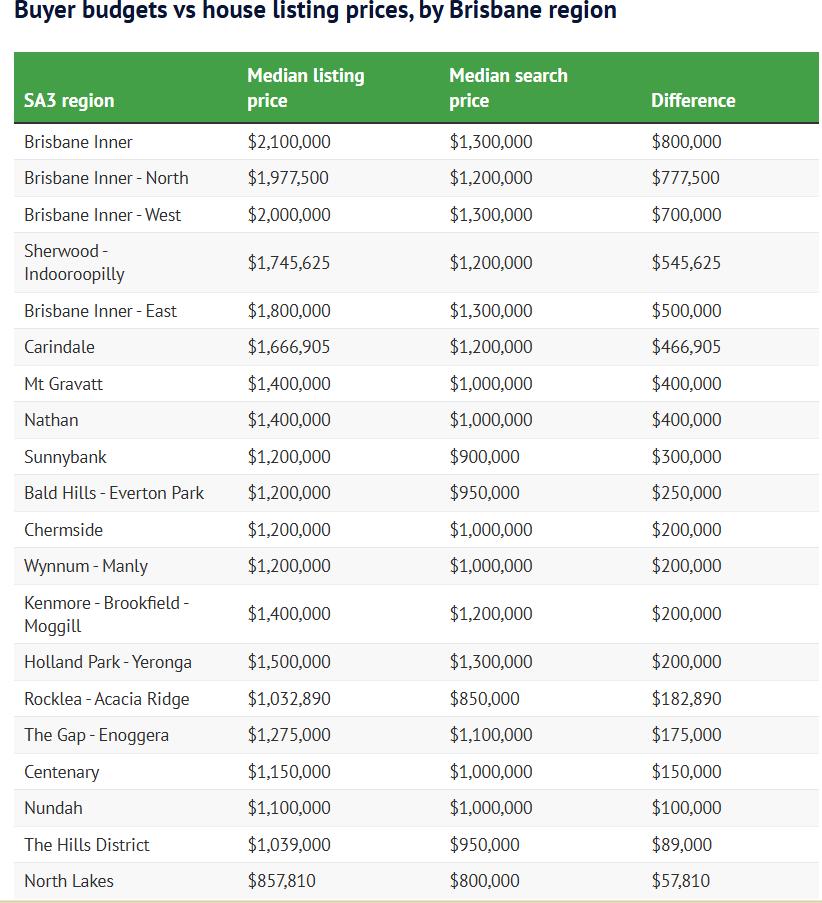This screenshot has width=822, height=903.
Task: Click the 'Median search price' column header
Action: [x=508, y=88]
